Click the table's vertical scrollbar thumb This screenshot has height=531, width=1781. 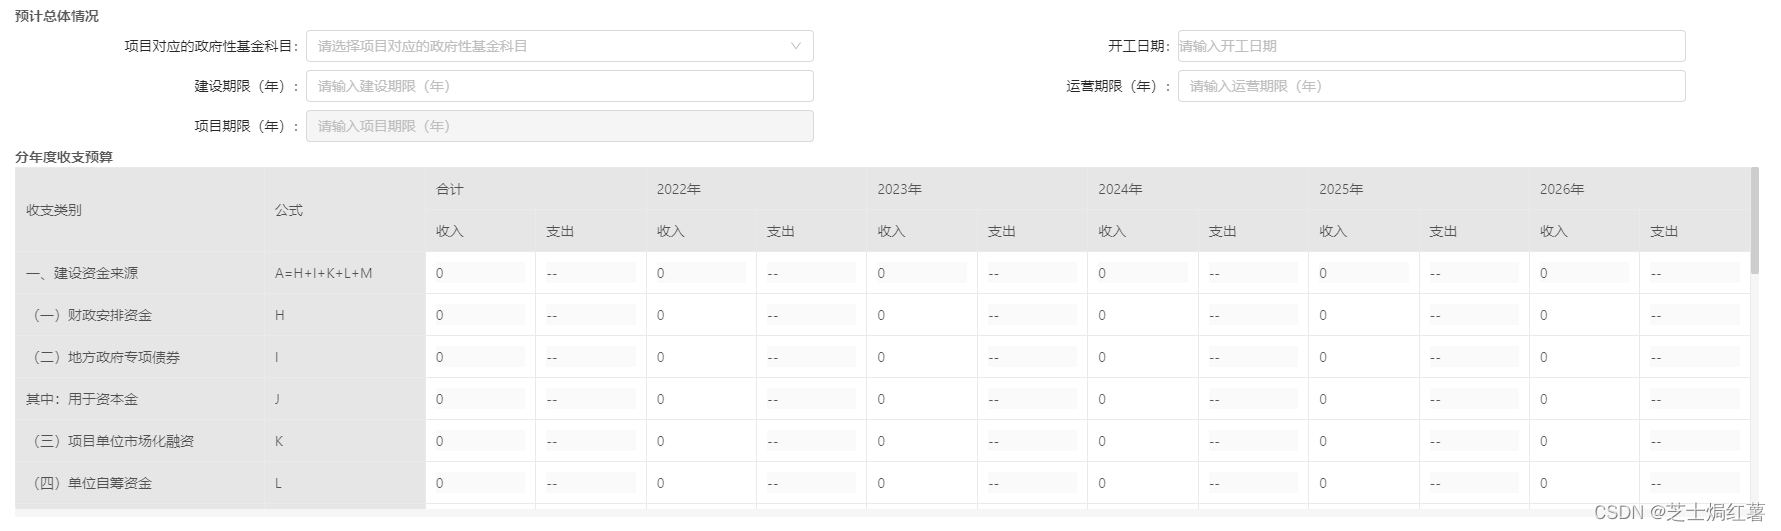1754,220
